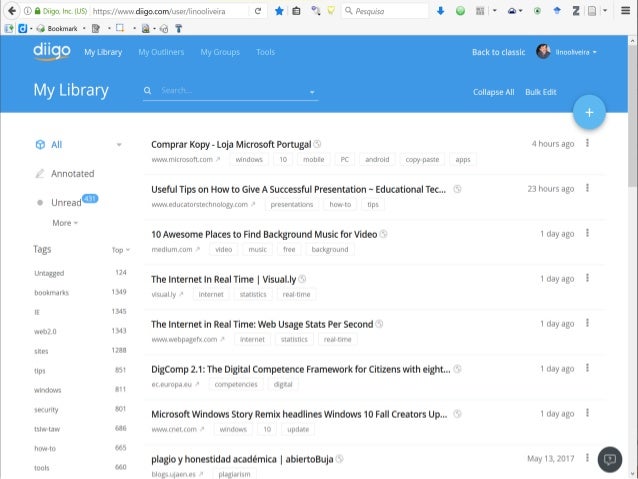Click Back to classic link
Screen dimensions: 638x479
coord(498,52)
